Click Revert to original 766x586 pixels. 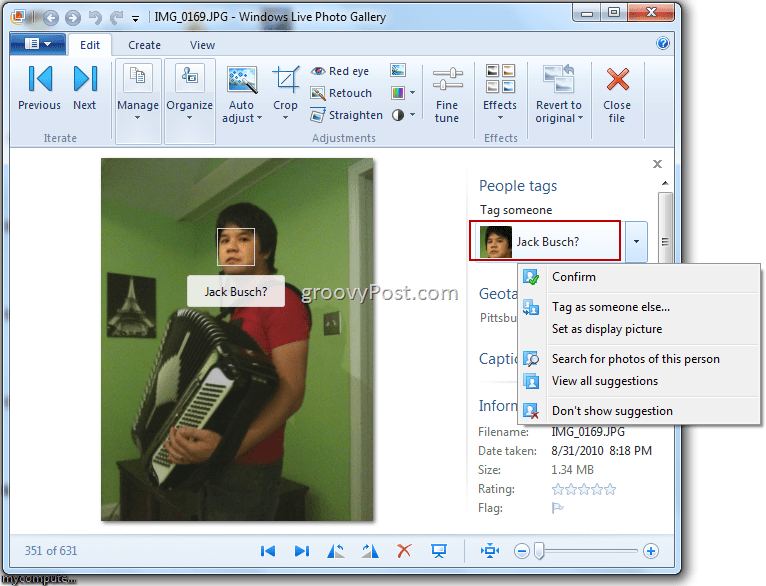[559, 94]
